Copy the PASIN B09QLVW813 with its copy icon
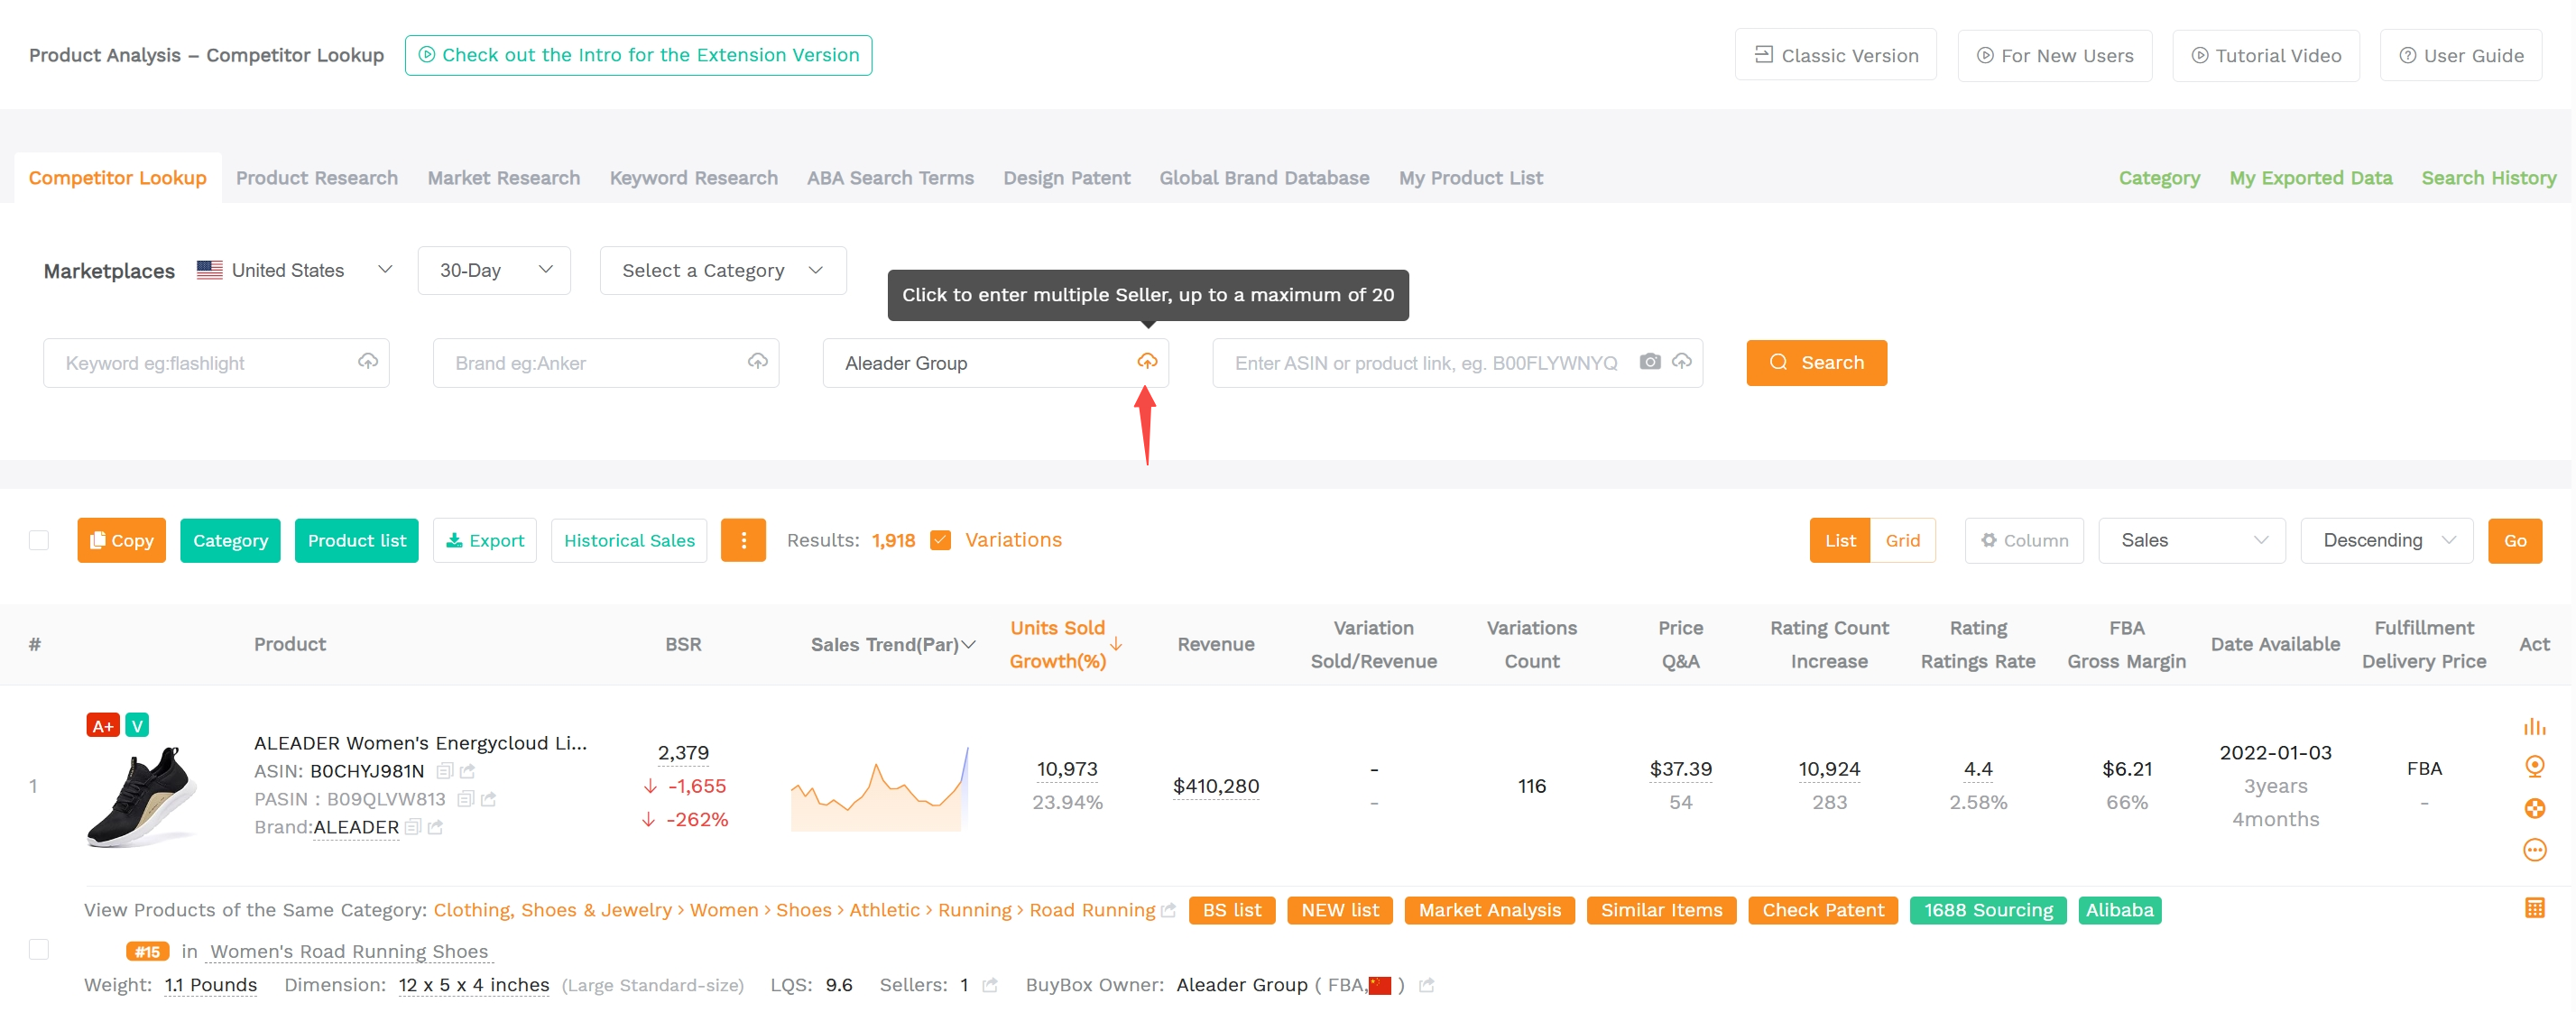 pyautogui.click(x=465, y=799)
